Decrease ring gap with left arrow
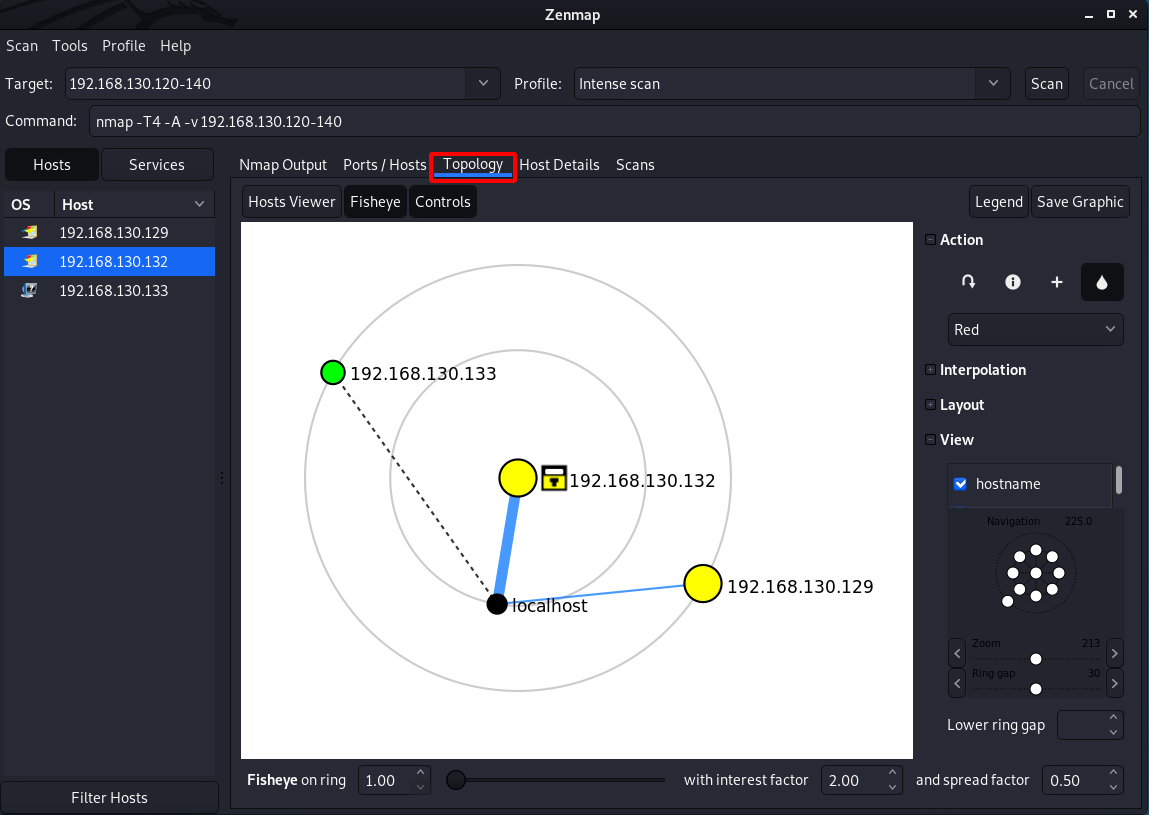This screenshot has height=815, width=1149. coord(957,683)
